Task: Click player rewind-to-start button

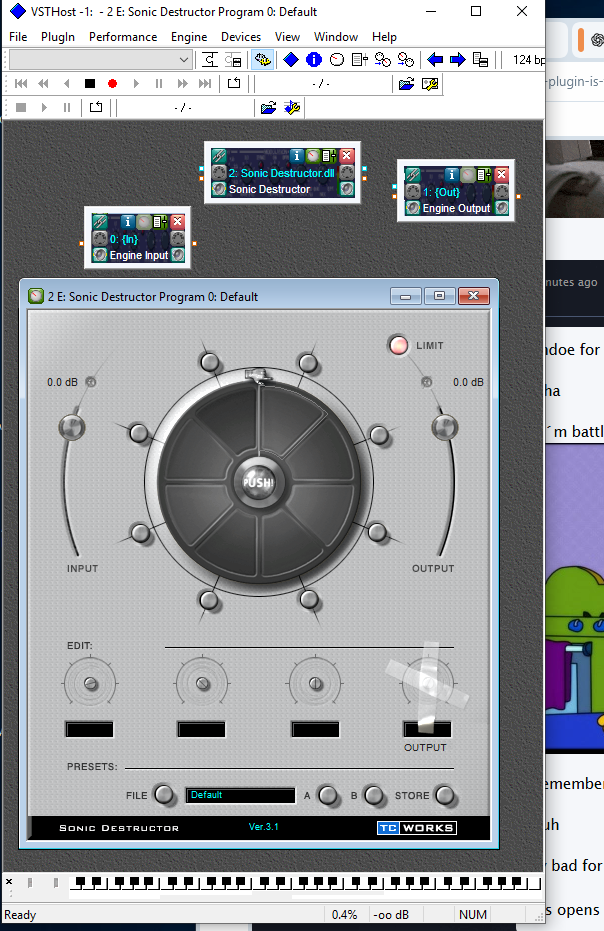Action: point(21,84)
